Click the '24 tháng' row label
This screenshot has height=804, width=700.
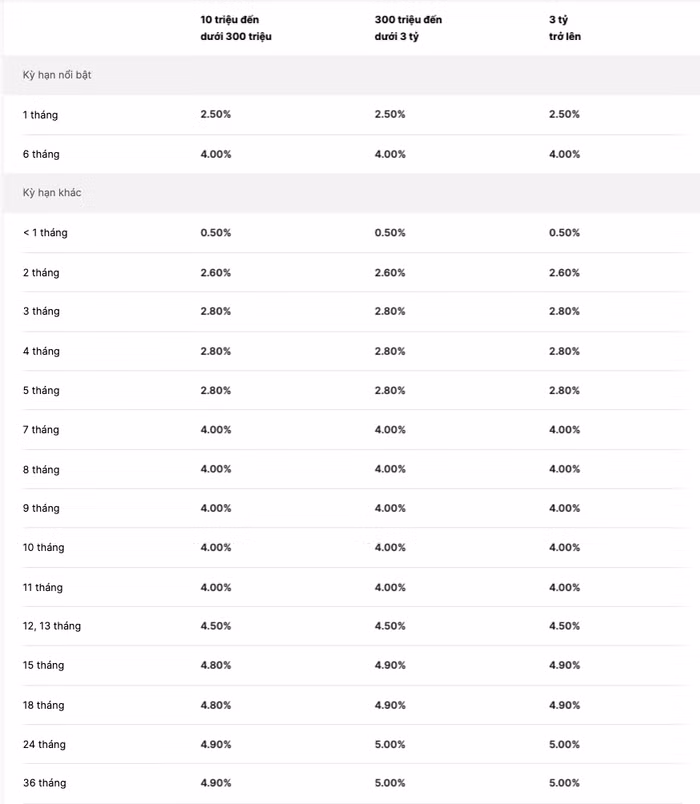pos(44,744)
